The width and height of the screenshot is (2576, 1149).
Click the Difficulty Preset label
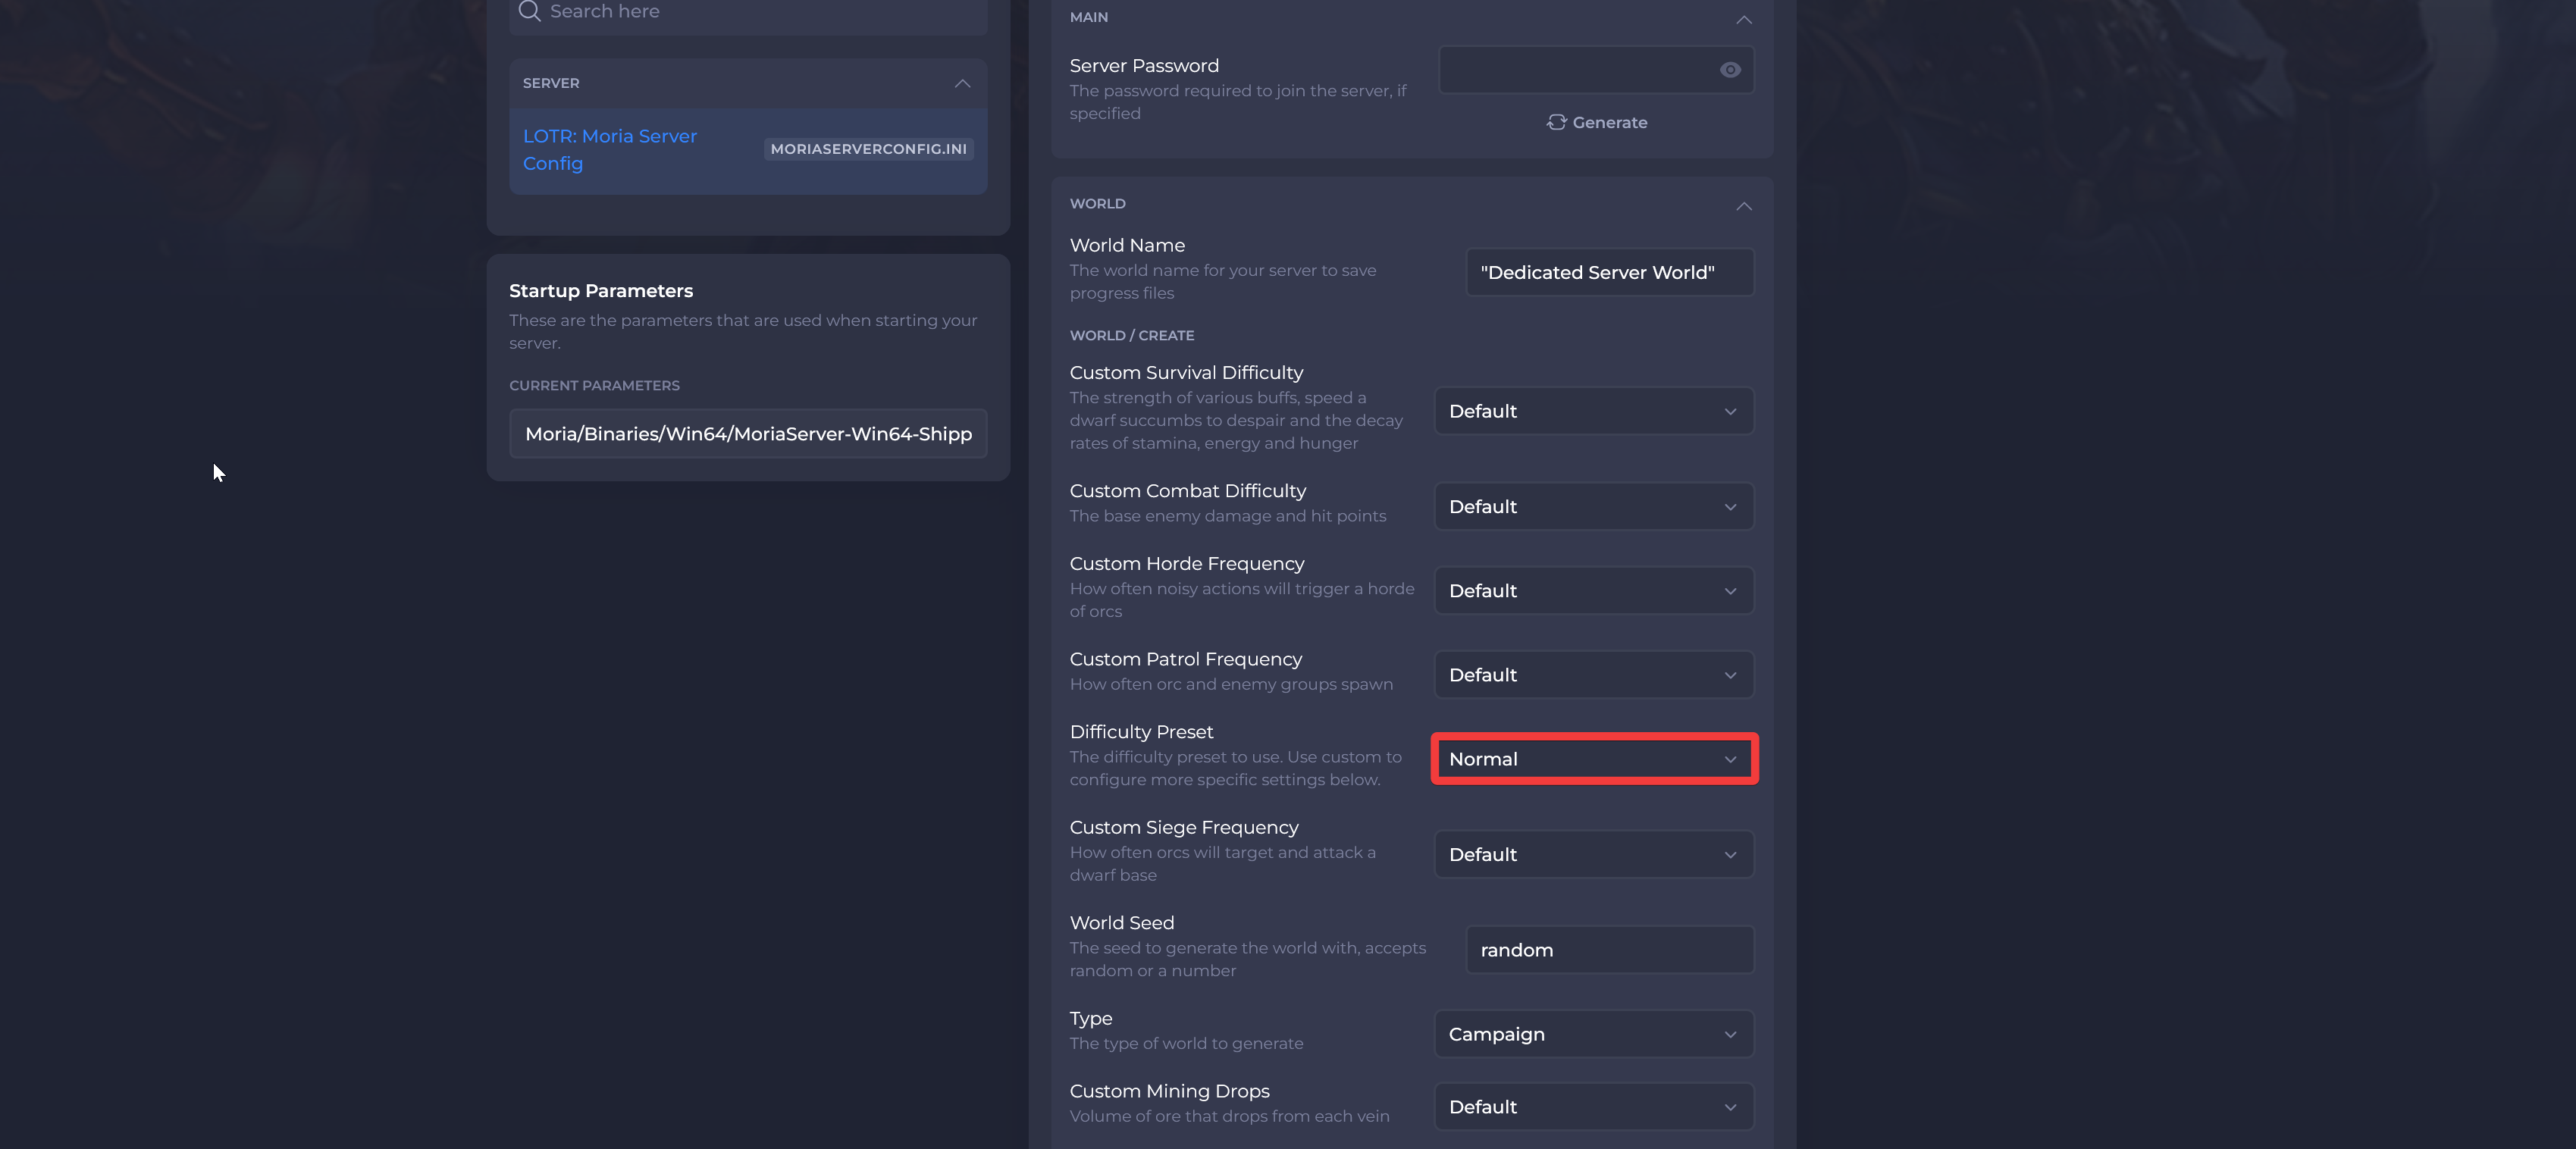(x=1141, y=732)
